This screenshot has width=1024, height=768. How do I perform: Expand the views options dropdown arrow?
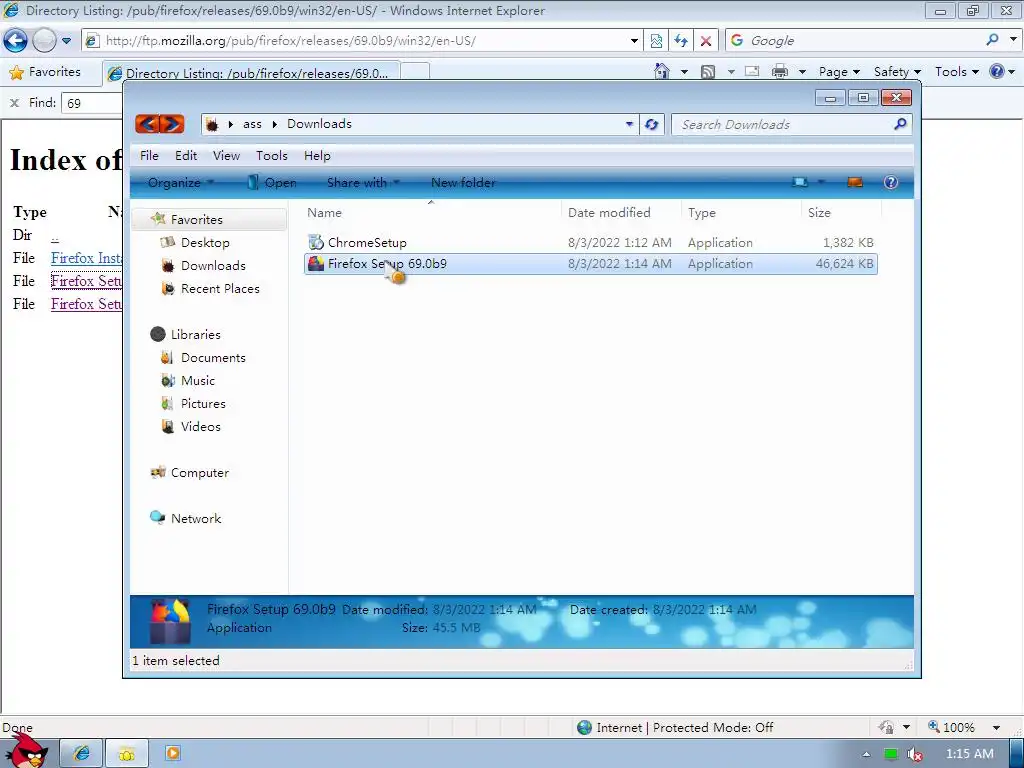coord(822,182)
